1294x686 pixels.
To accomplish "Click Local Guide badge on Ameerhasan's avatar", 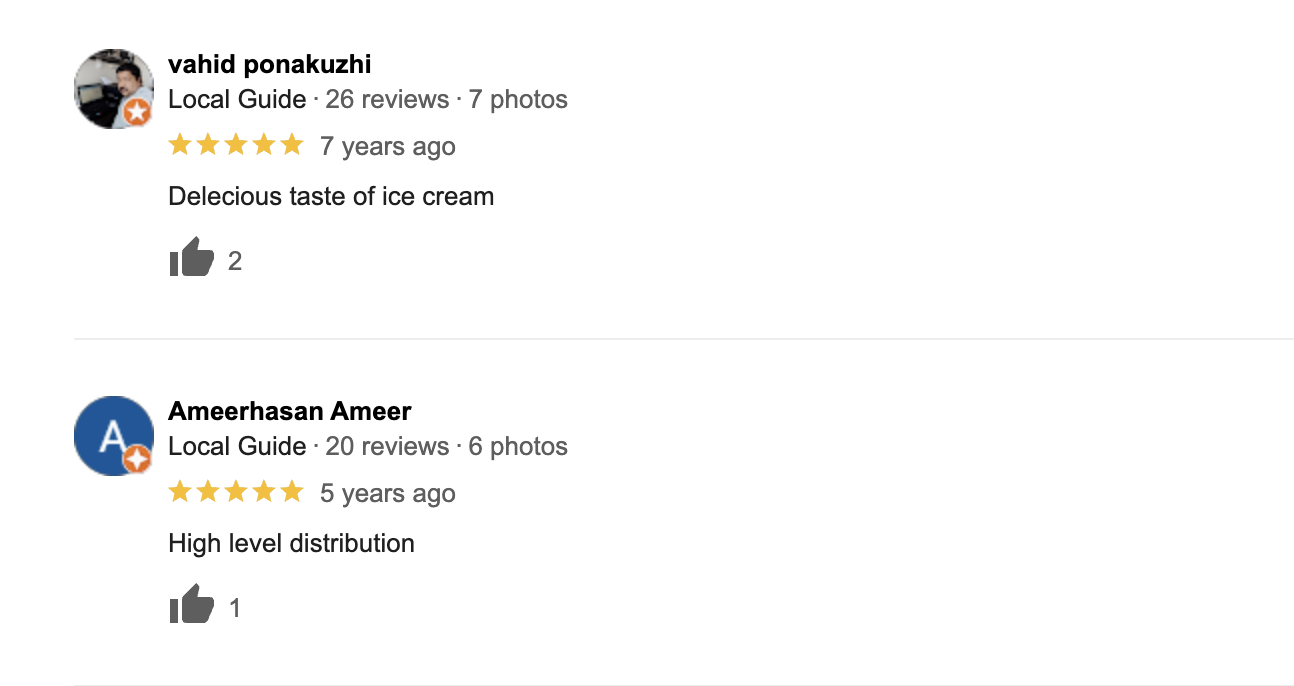I will 138,459.
